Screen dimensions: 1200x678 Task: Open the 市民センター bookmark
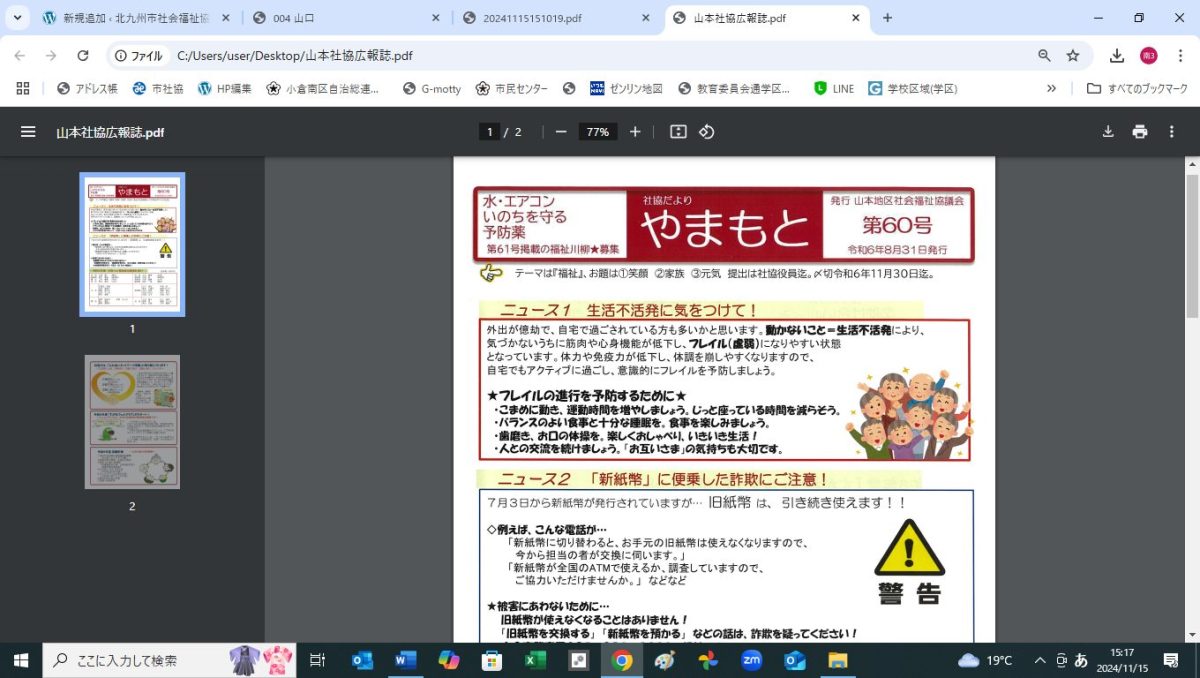tap(512, 88)
